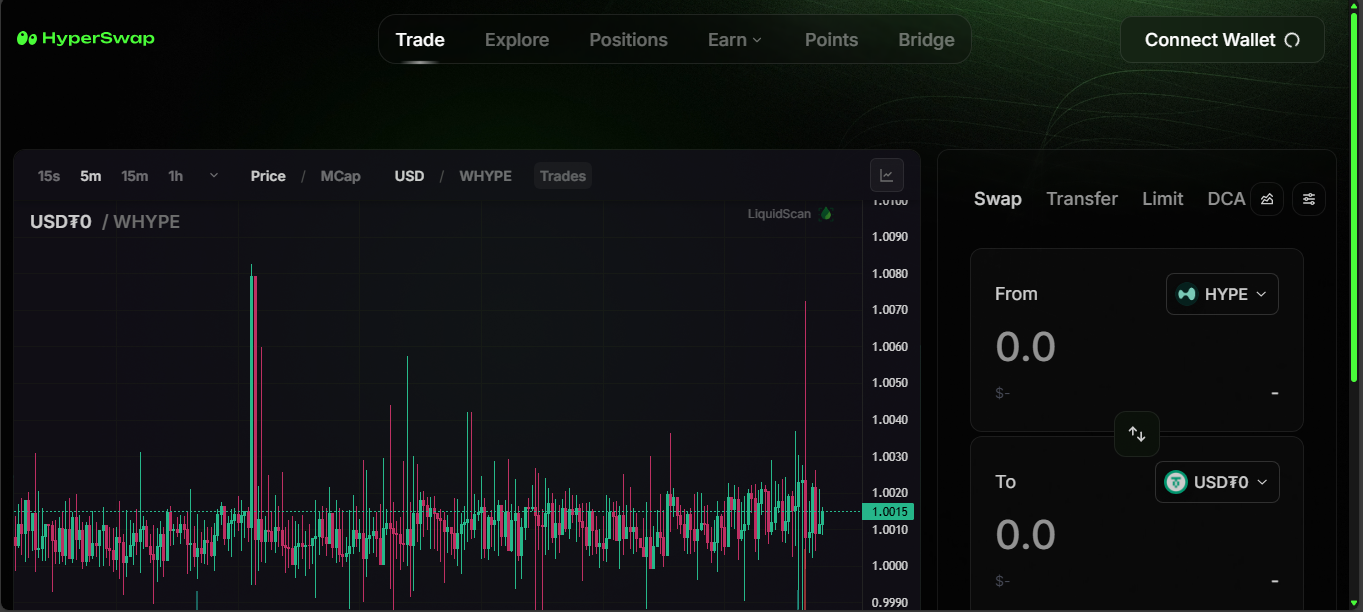Open swap settings sliders icon

tap(1309, 199)
